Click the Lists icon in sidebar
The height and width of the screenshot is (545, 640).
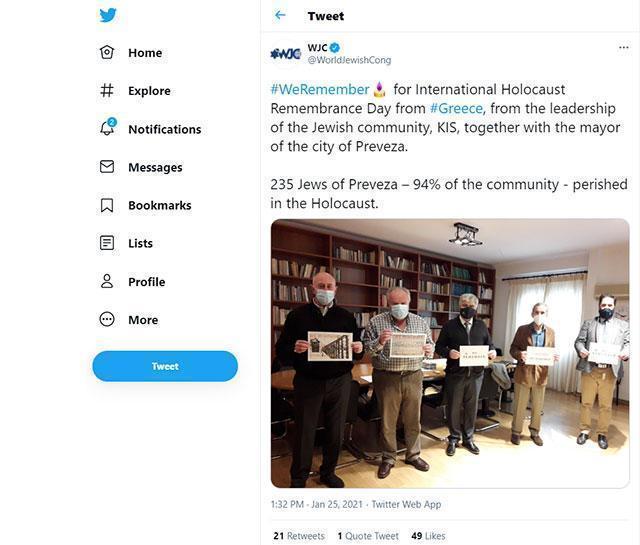coord(107,243)
